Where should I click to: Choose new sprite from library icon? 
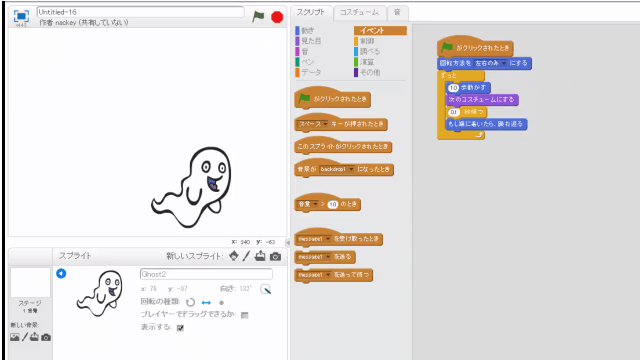coord(233,256)
